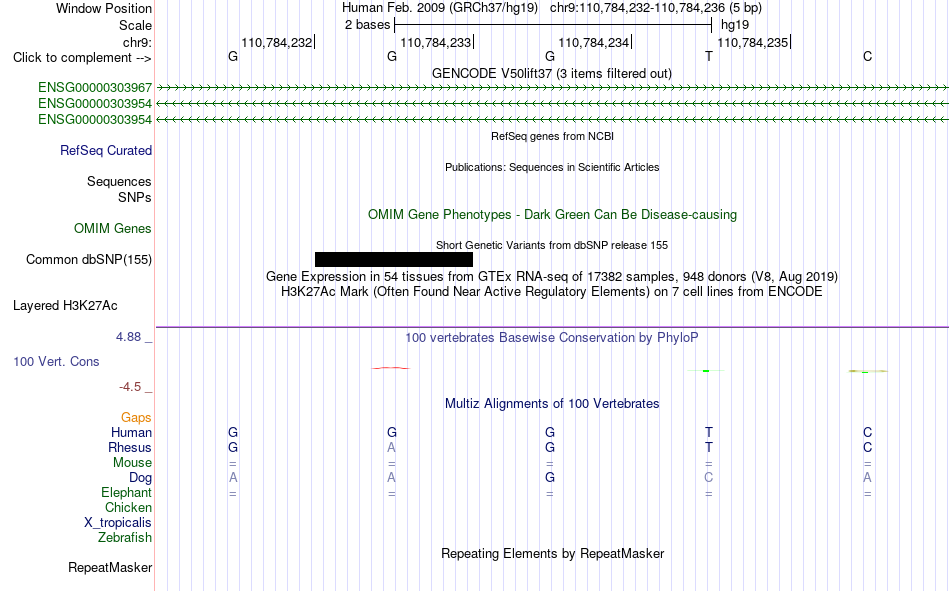This screenshot has height=591, width=950.
Task: Click the Sequences track label
Action: (119, 181)
